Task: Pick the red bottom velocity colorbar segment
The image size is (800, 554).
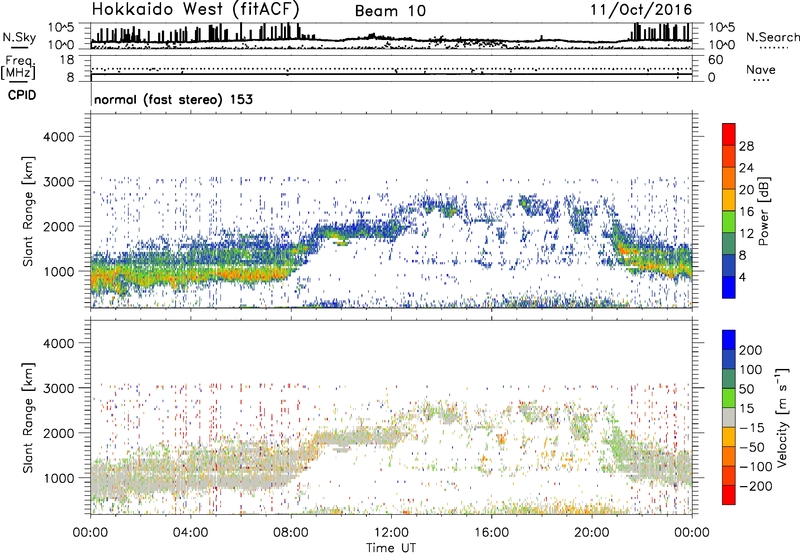Action: (x=729, y=495)
